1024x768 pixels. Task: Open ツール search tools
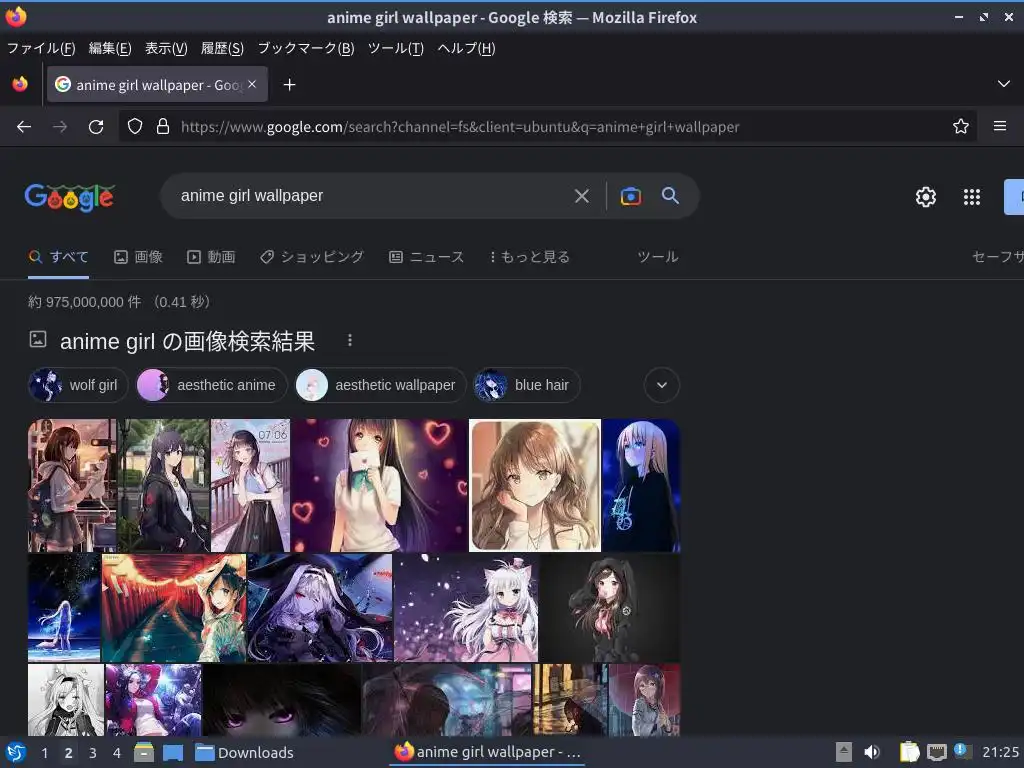tap(658, 257)
